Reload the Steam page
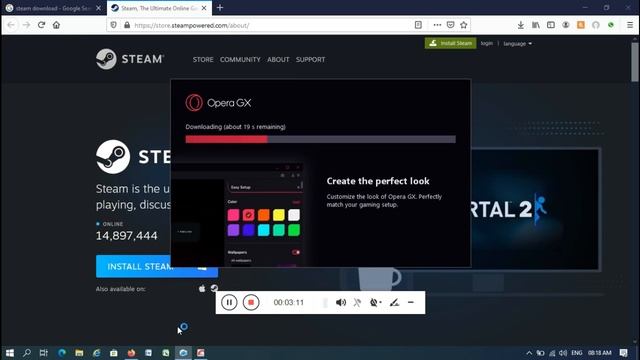 pos(41,25)
